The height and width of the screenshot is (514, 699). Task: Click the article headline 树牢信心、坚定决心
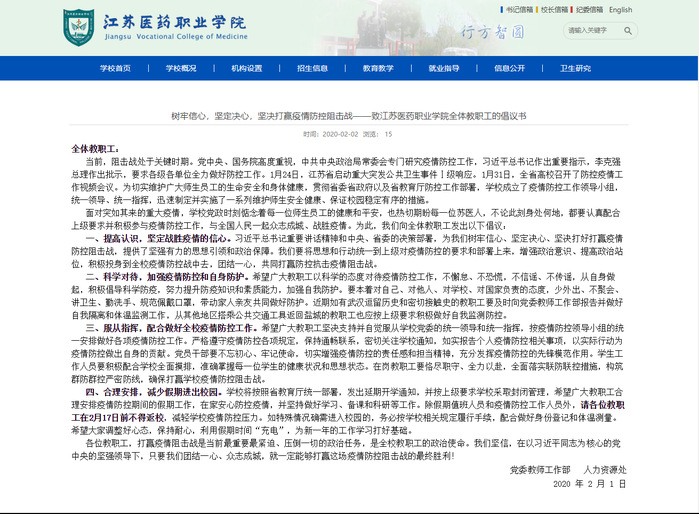348,115
